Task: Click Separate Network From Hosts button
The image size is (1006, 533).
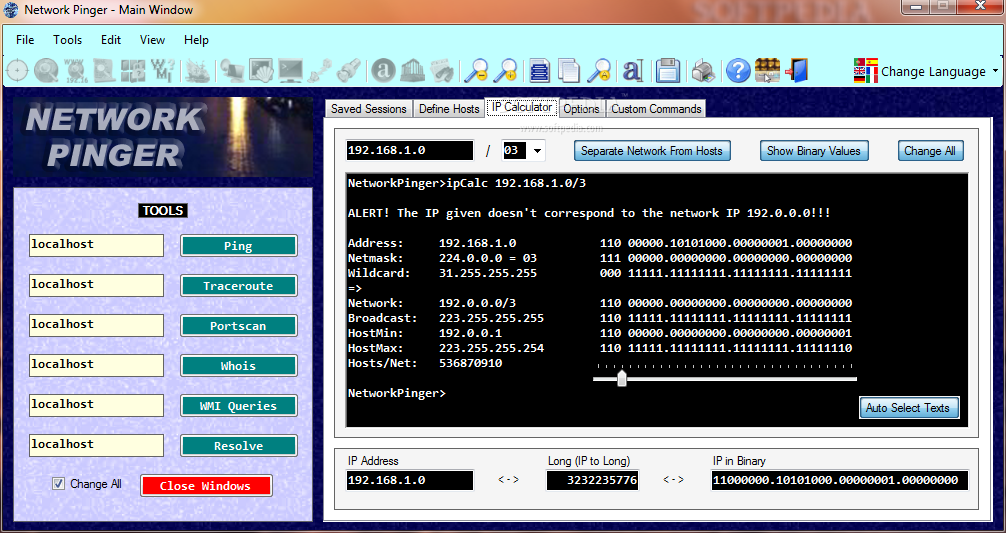Action: [652, 151]
